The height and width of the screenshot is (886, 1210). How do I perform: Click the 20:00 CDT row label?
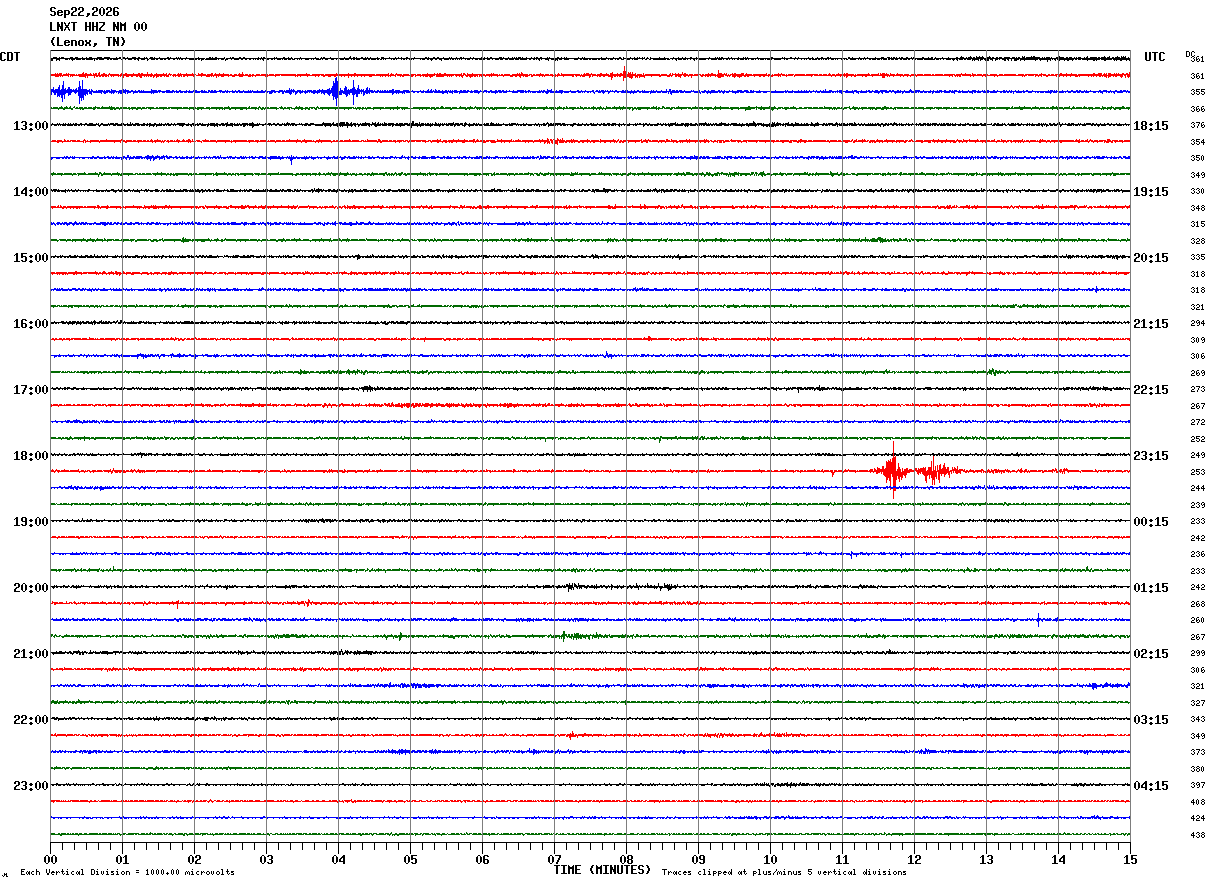30,588
